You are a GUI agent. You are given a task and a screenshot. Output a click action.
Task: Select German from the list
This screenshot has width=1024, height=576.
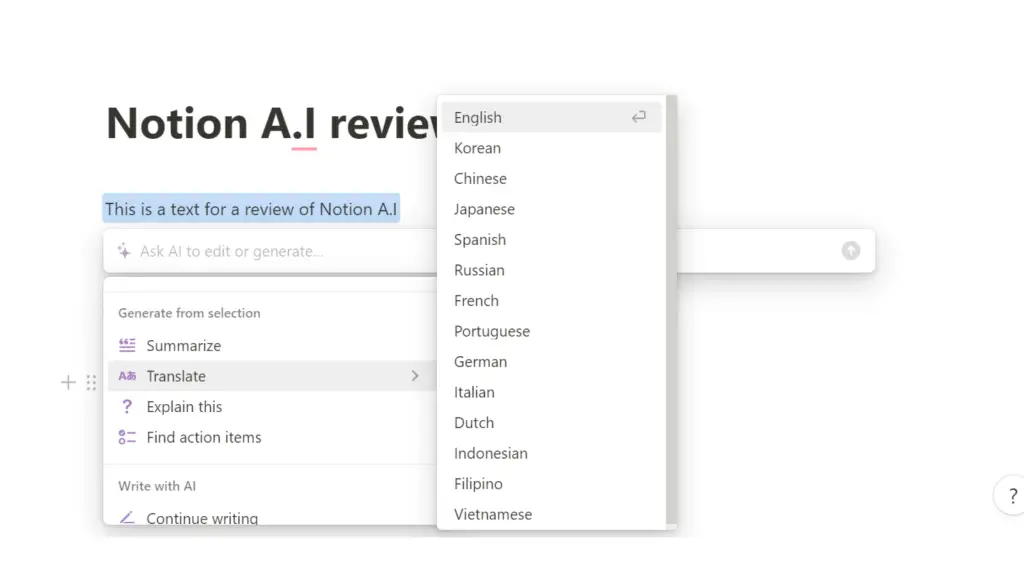551,361
